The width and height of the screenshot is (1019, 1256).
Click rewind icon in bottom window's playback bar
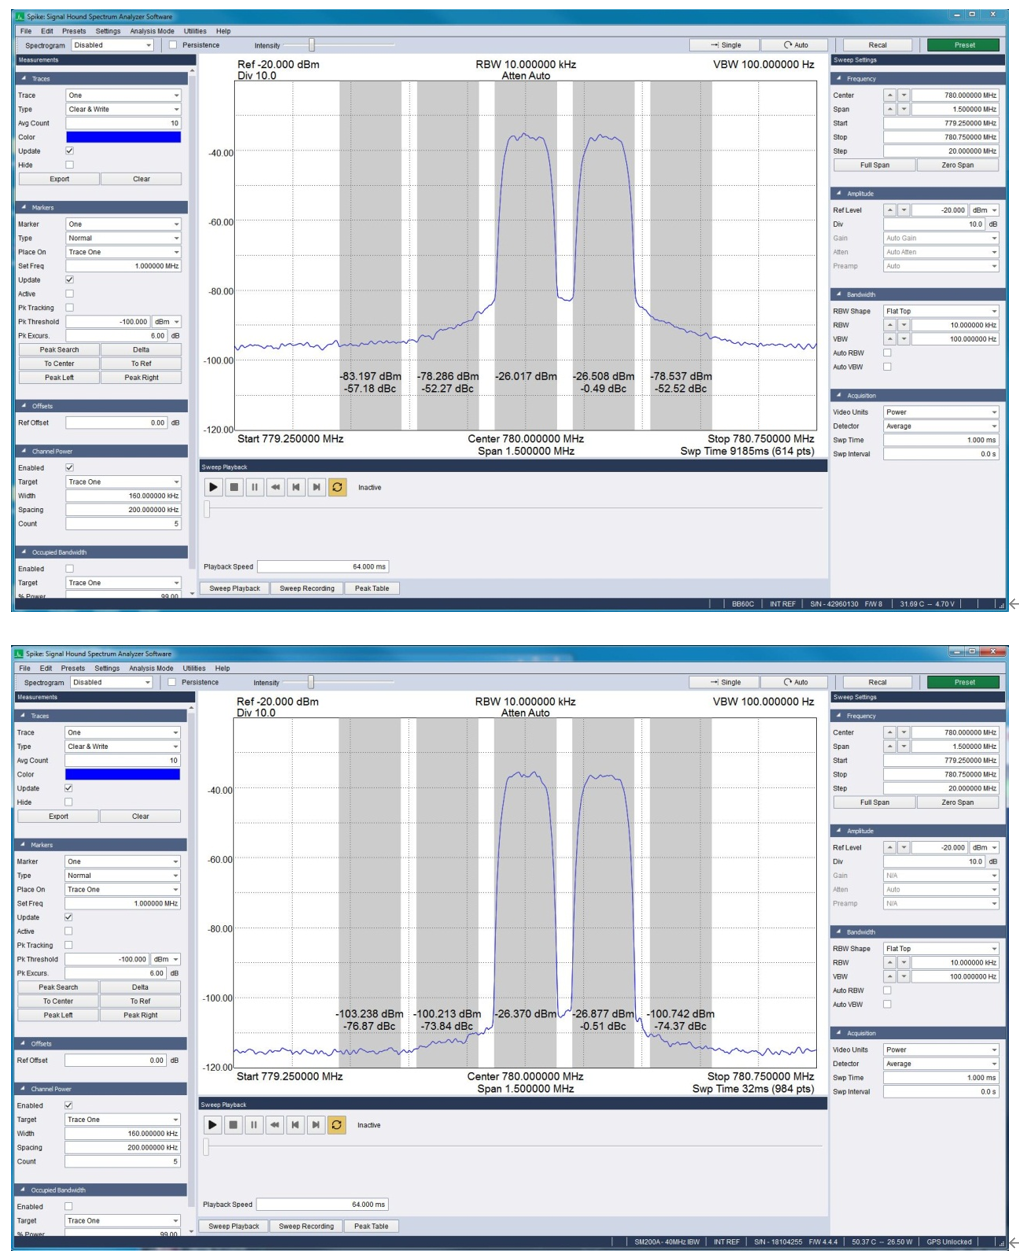[x=274, y=1125]
